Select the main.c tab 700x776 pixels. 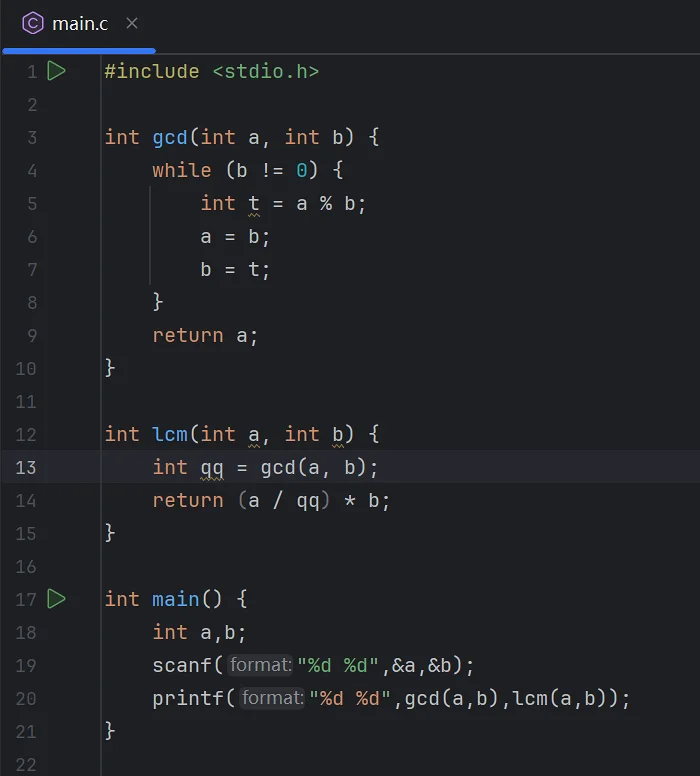click(x=80, y=24)
